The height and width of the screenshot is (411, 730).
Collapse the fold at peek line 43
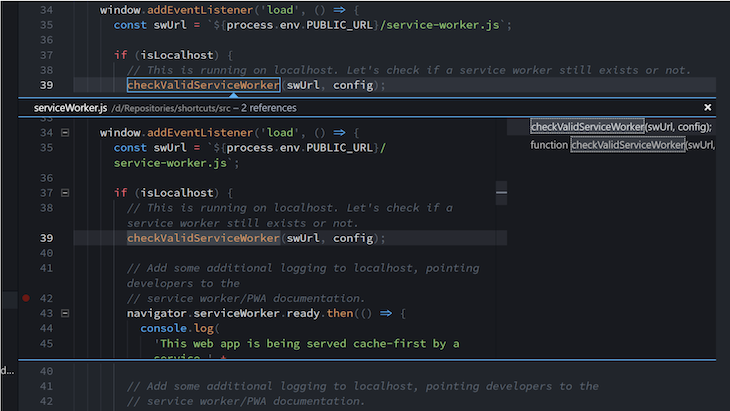(x=65, y=313)
